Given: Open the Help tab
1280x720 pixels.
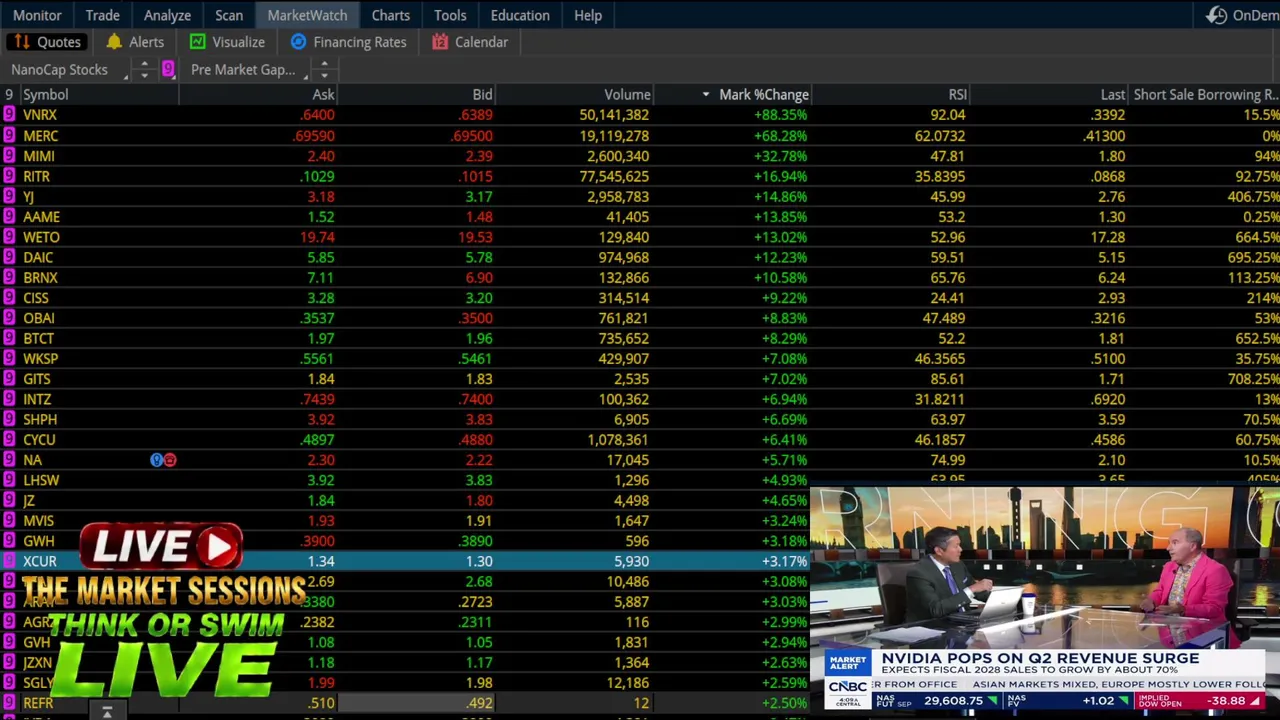Looking at the screenshot, I should pos(588,15).
